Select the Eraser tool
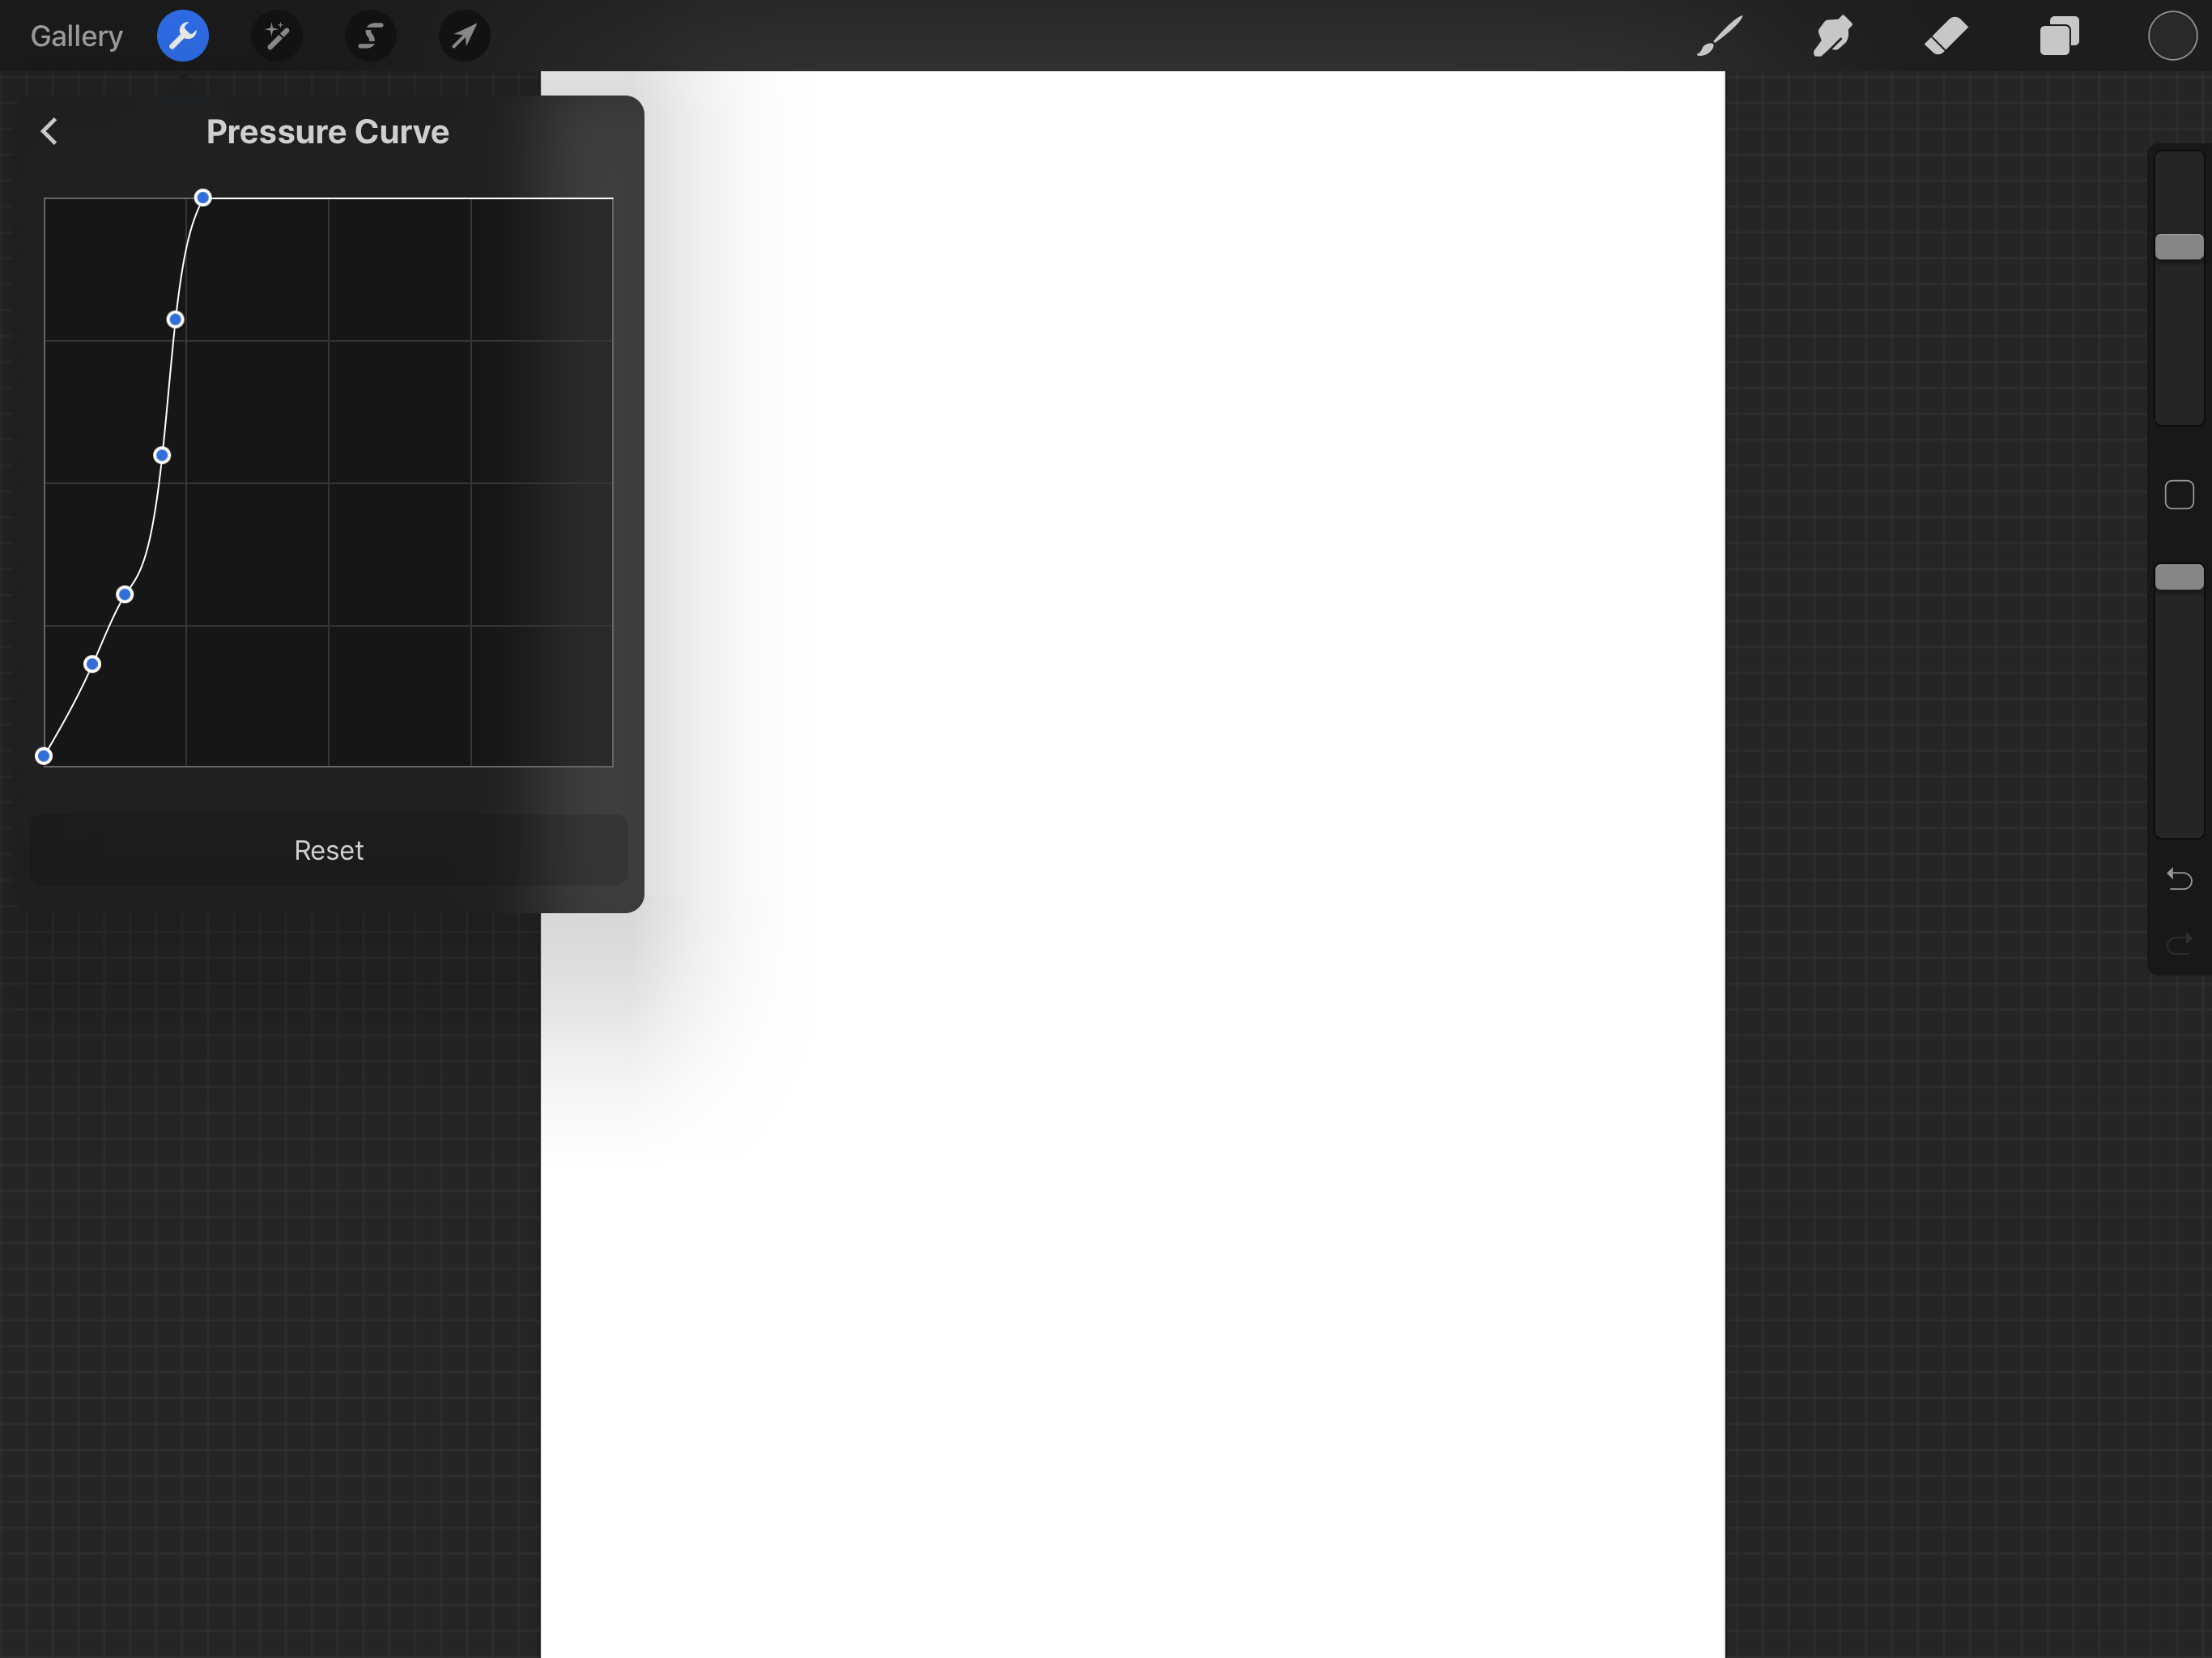The height and width of the screenshot is (1658, 2212). click(1946, 36)
